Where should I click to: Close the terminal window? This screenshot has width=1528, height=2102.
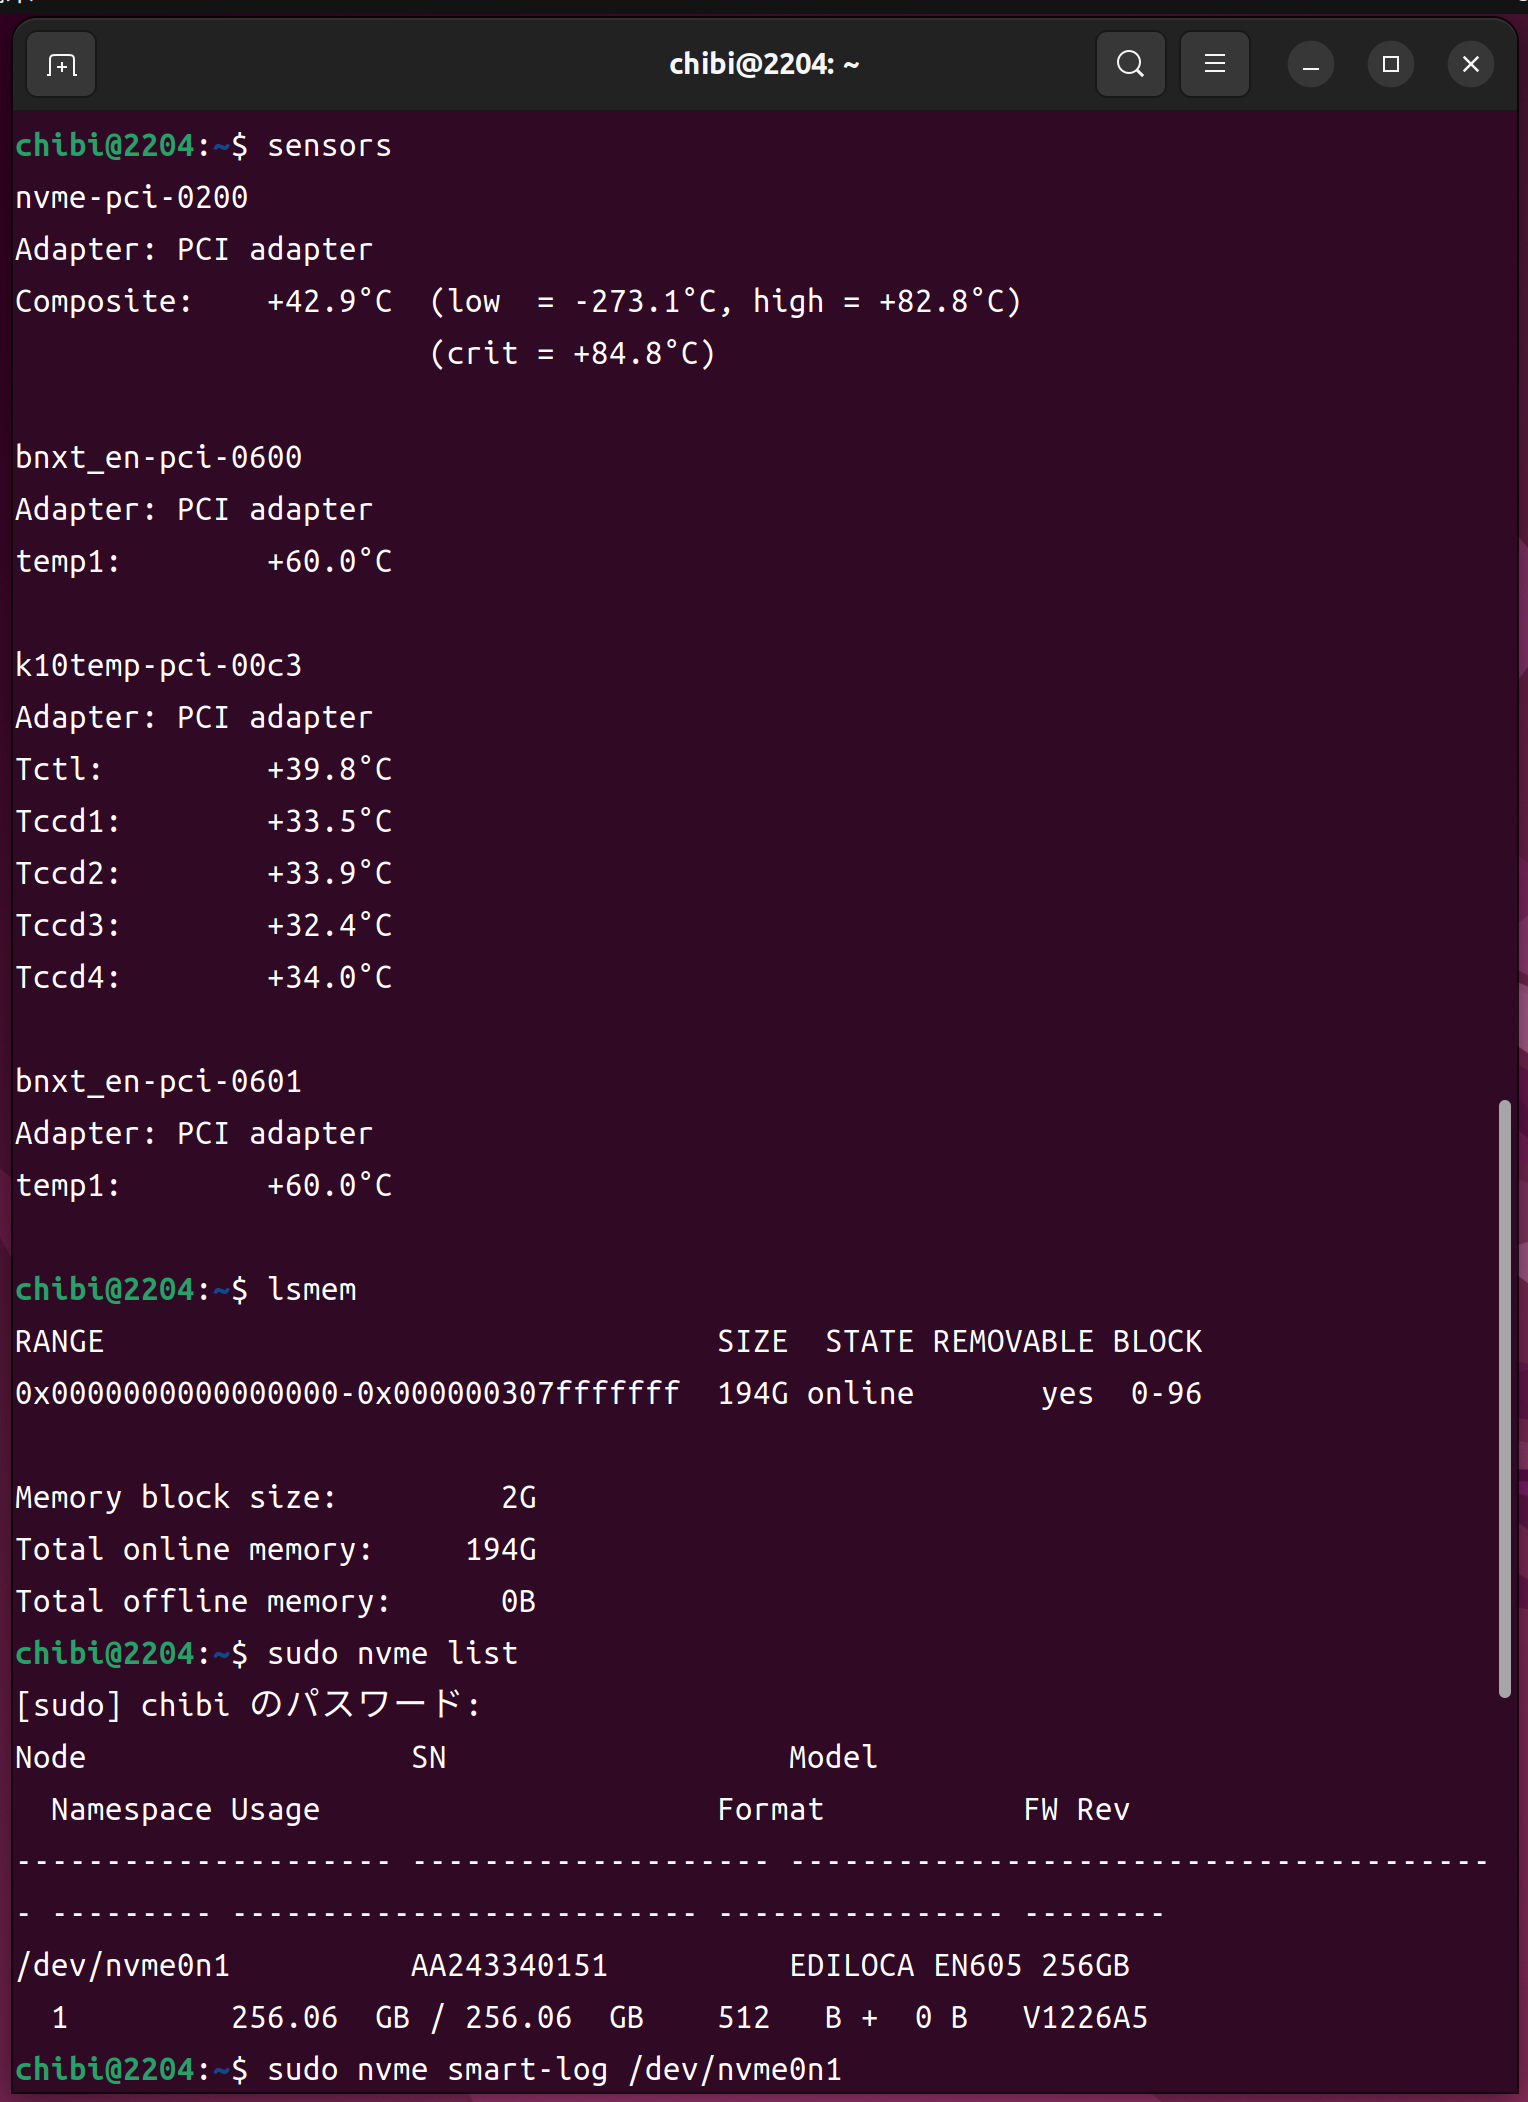click(1470, 65)
